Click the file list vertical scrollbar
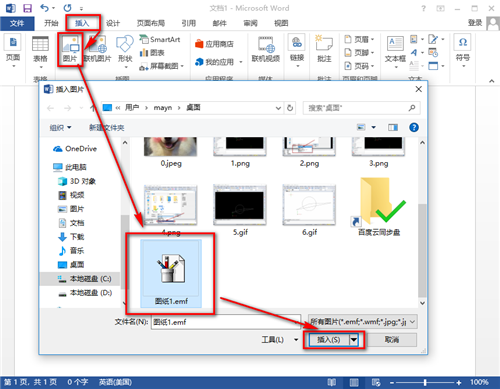The image size is (500, 389). point(422,250)
